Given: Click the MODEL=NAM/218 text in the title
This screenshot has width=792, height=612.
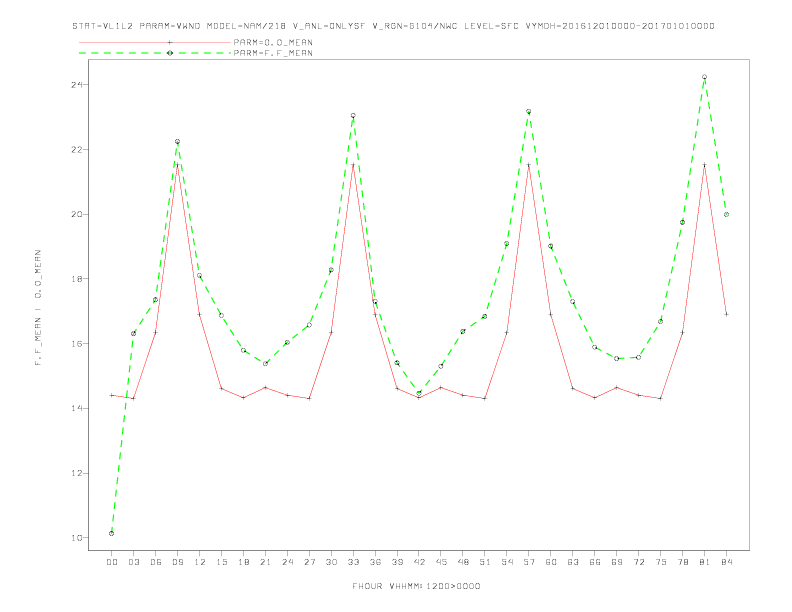Looking at the screenshot, I should pyautogui.click(x=246, y=26).
